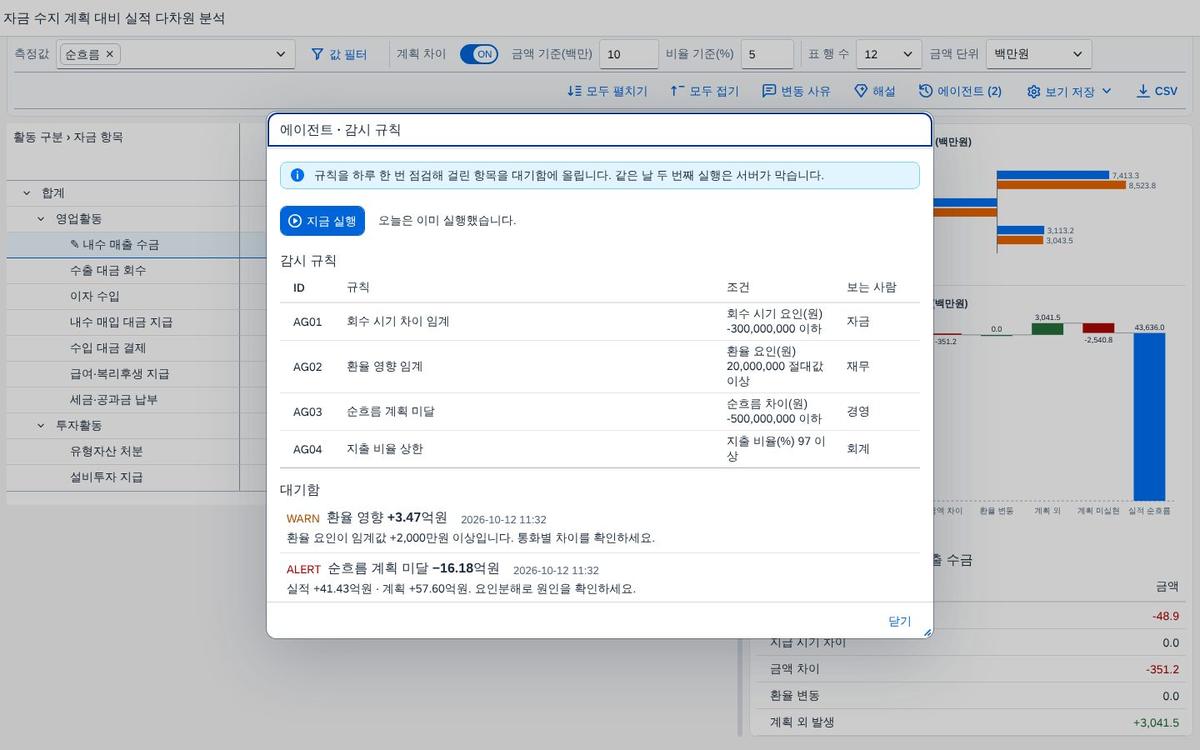Click the info icon in the notice banner
Screen dimensions: 1200x750
[x=297, y=175]
